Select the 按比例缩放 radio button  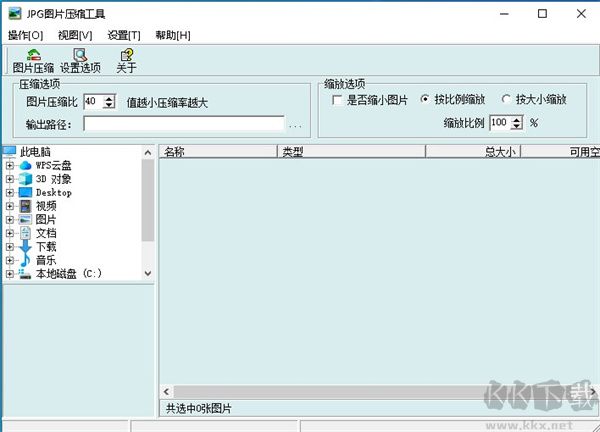[x=424, y=99]
